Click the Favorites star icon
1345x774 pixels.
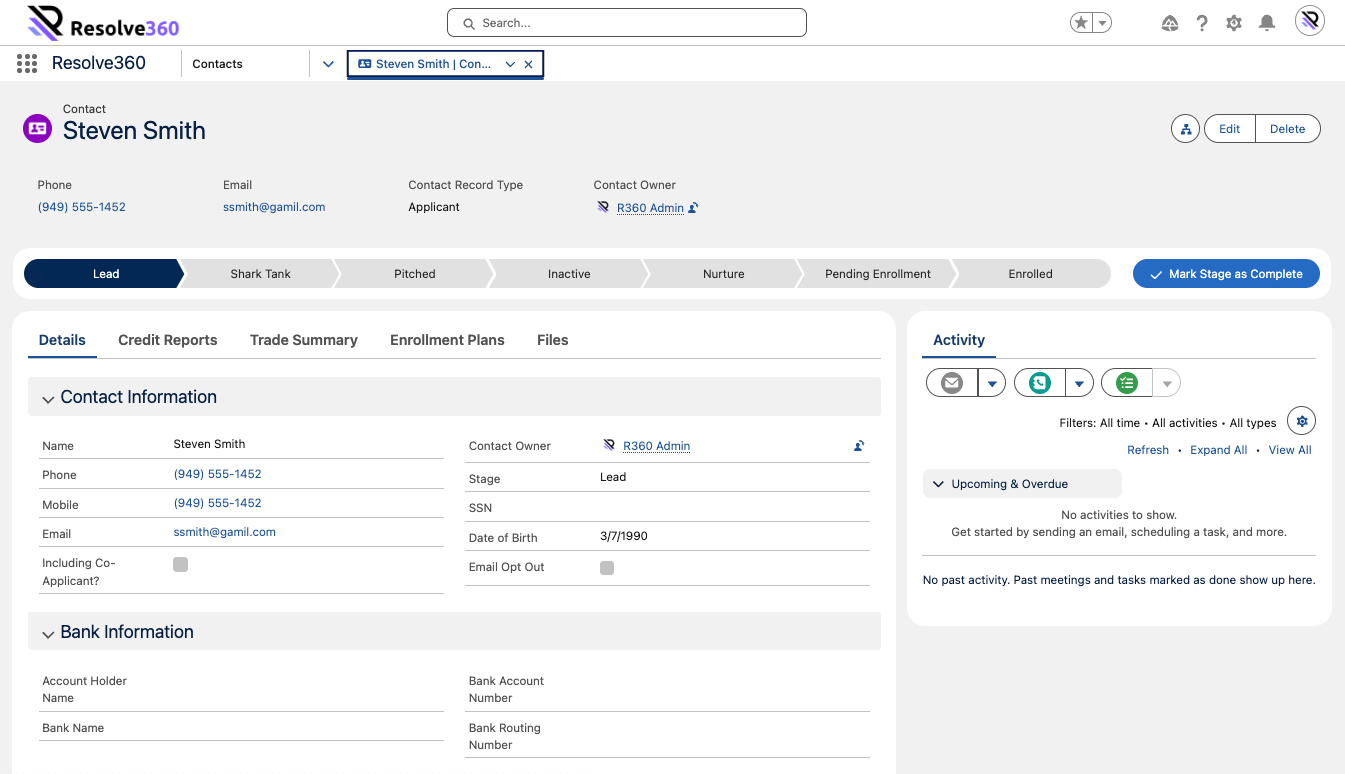pyautogui.click(x=1081, y=23)
